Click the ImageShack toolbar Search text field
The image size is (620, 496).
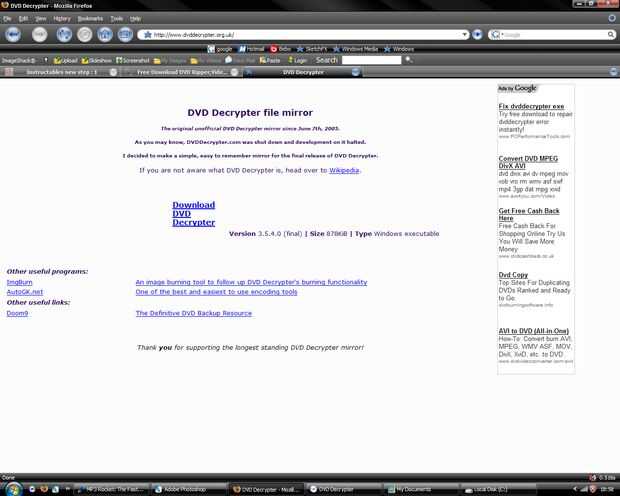tap(371, 60)
